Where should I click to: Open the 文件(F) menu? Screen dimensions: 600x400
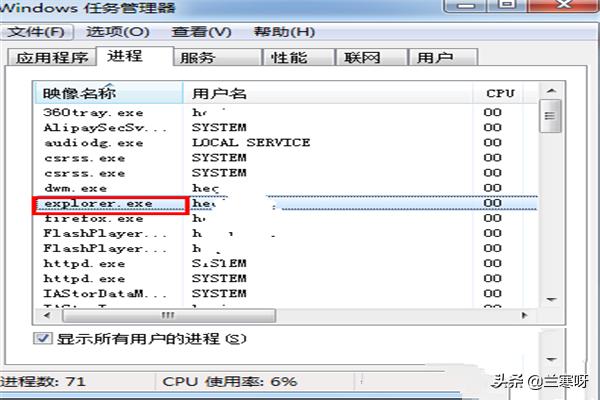[41, 32]
